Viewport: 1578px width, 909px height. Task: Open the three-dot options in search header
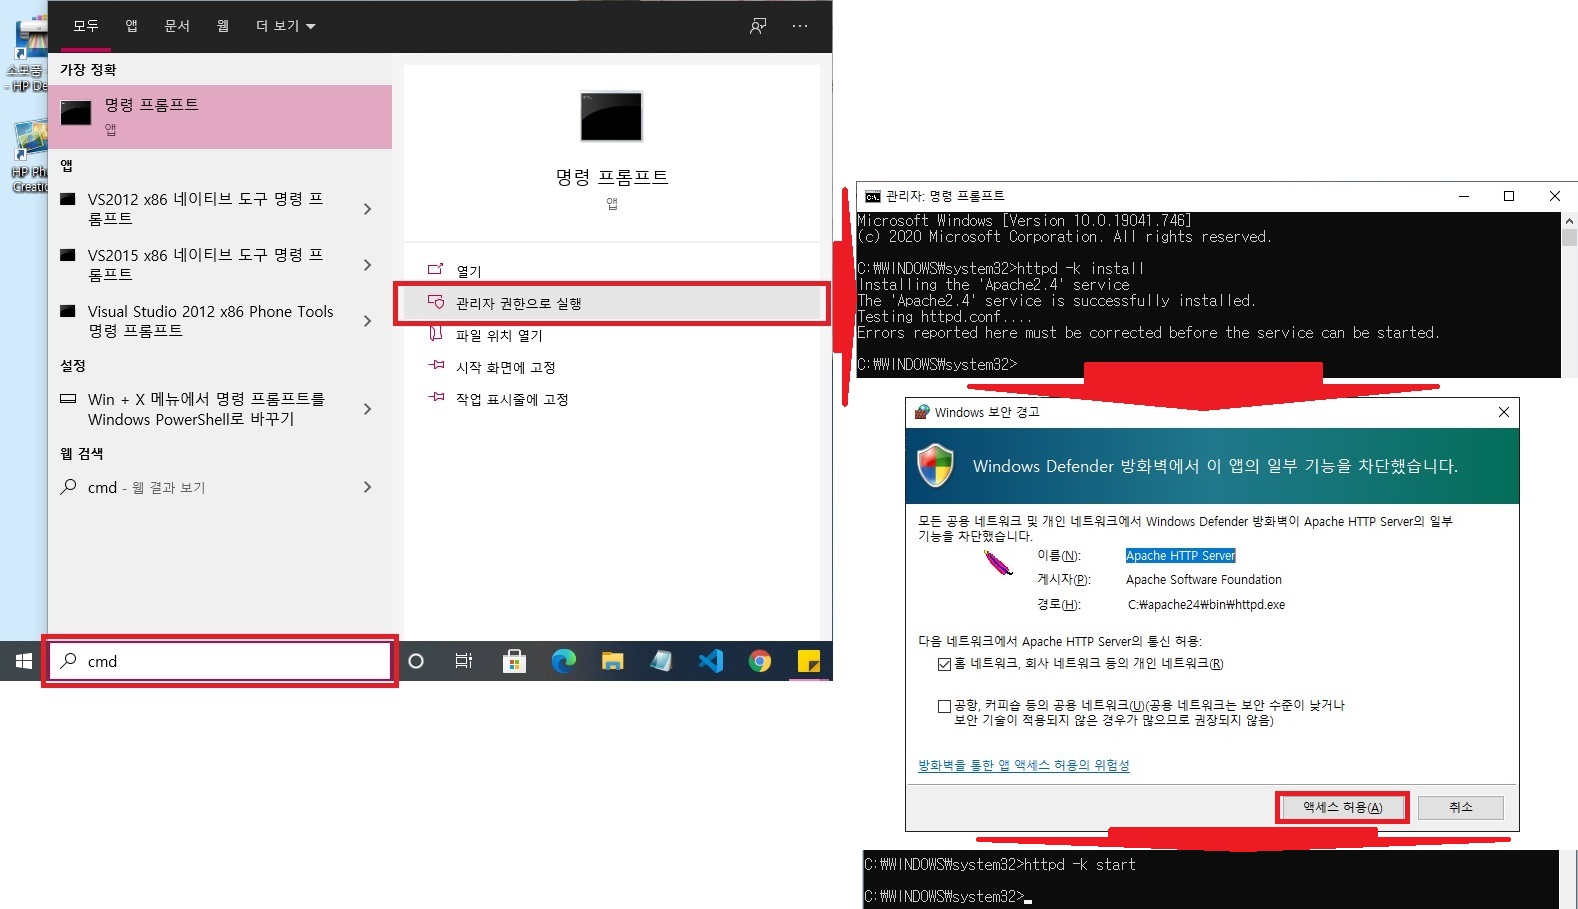pos(800,26)
